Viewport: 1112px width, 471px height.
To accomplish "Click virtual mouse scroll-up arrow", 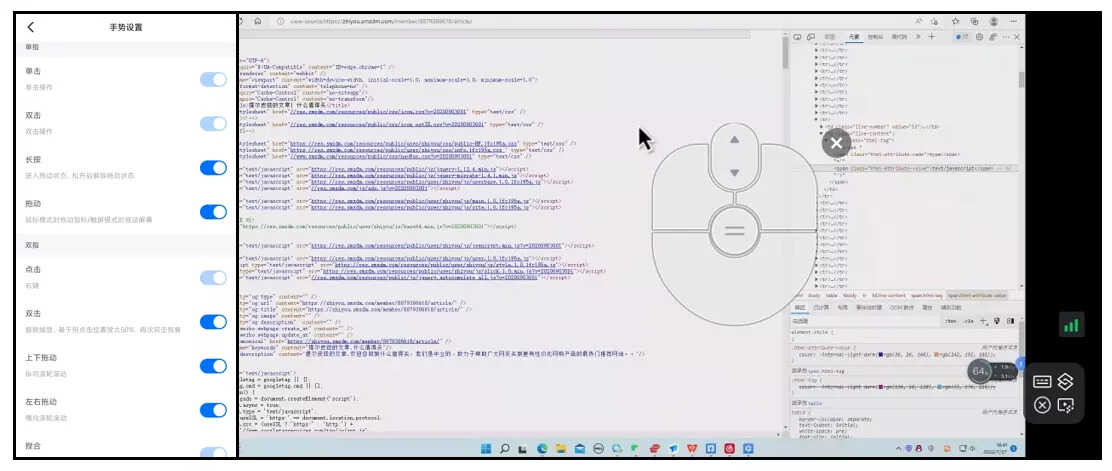I will [735, 140].
